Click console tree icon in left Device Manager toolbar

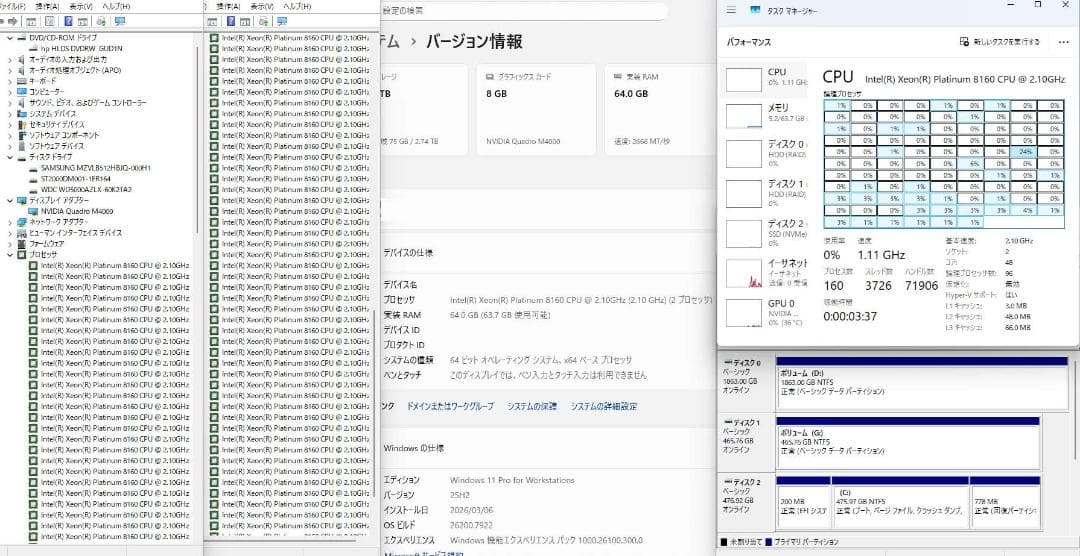click(x=31, y=21)
